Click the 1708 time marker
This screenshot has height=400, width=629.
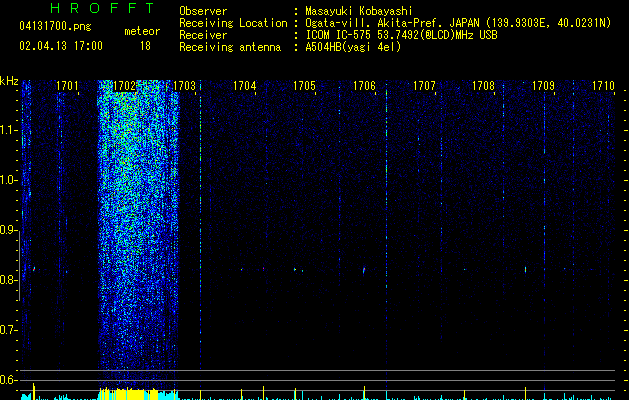[x=483, y=85]
